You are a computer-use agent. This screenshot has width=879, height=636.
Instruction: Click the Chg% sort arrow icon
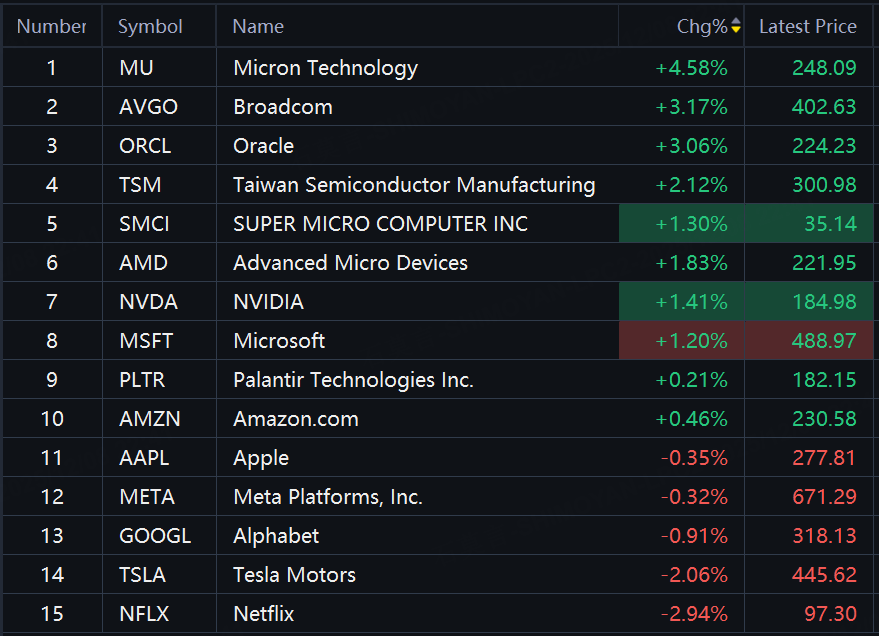click(736, 26)
